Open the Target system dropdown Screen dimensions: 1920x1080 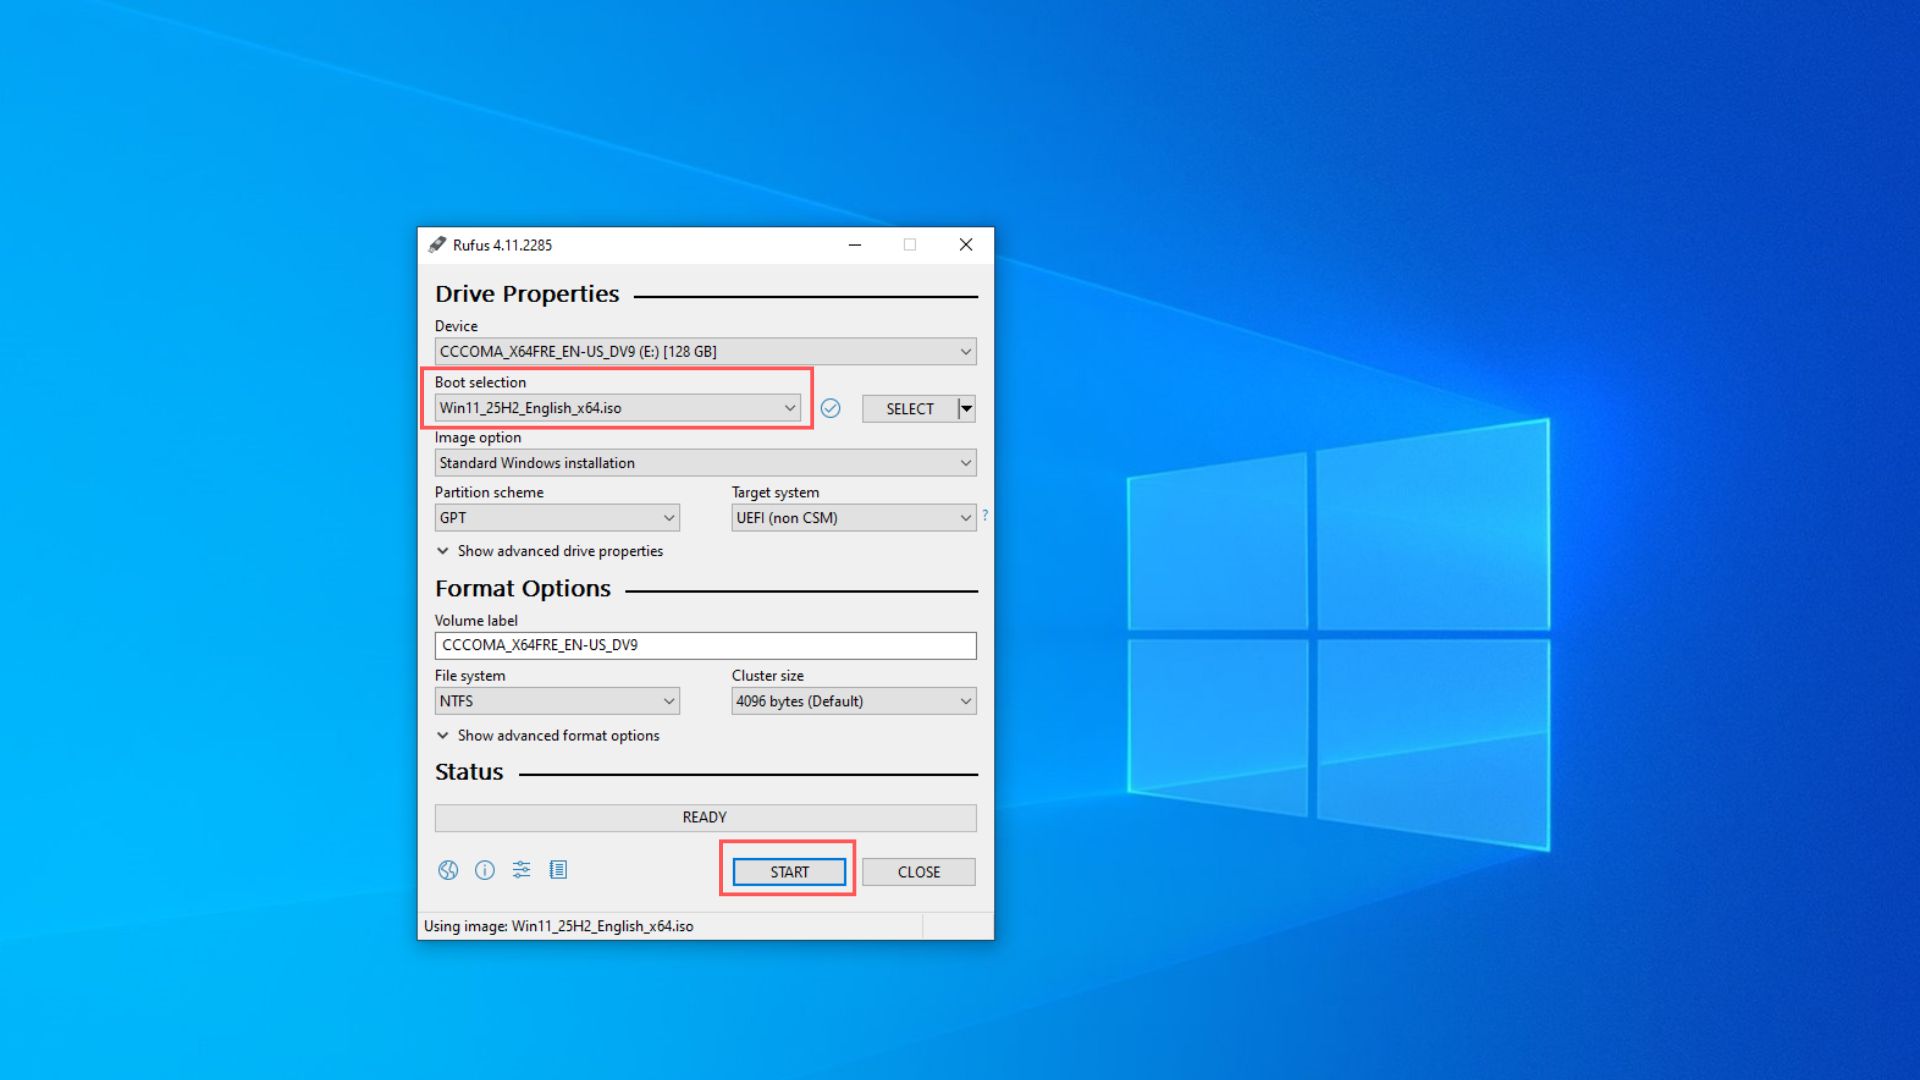[x=963, y=517]
